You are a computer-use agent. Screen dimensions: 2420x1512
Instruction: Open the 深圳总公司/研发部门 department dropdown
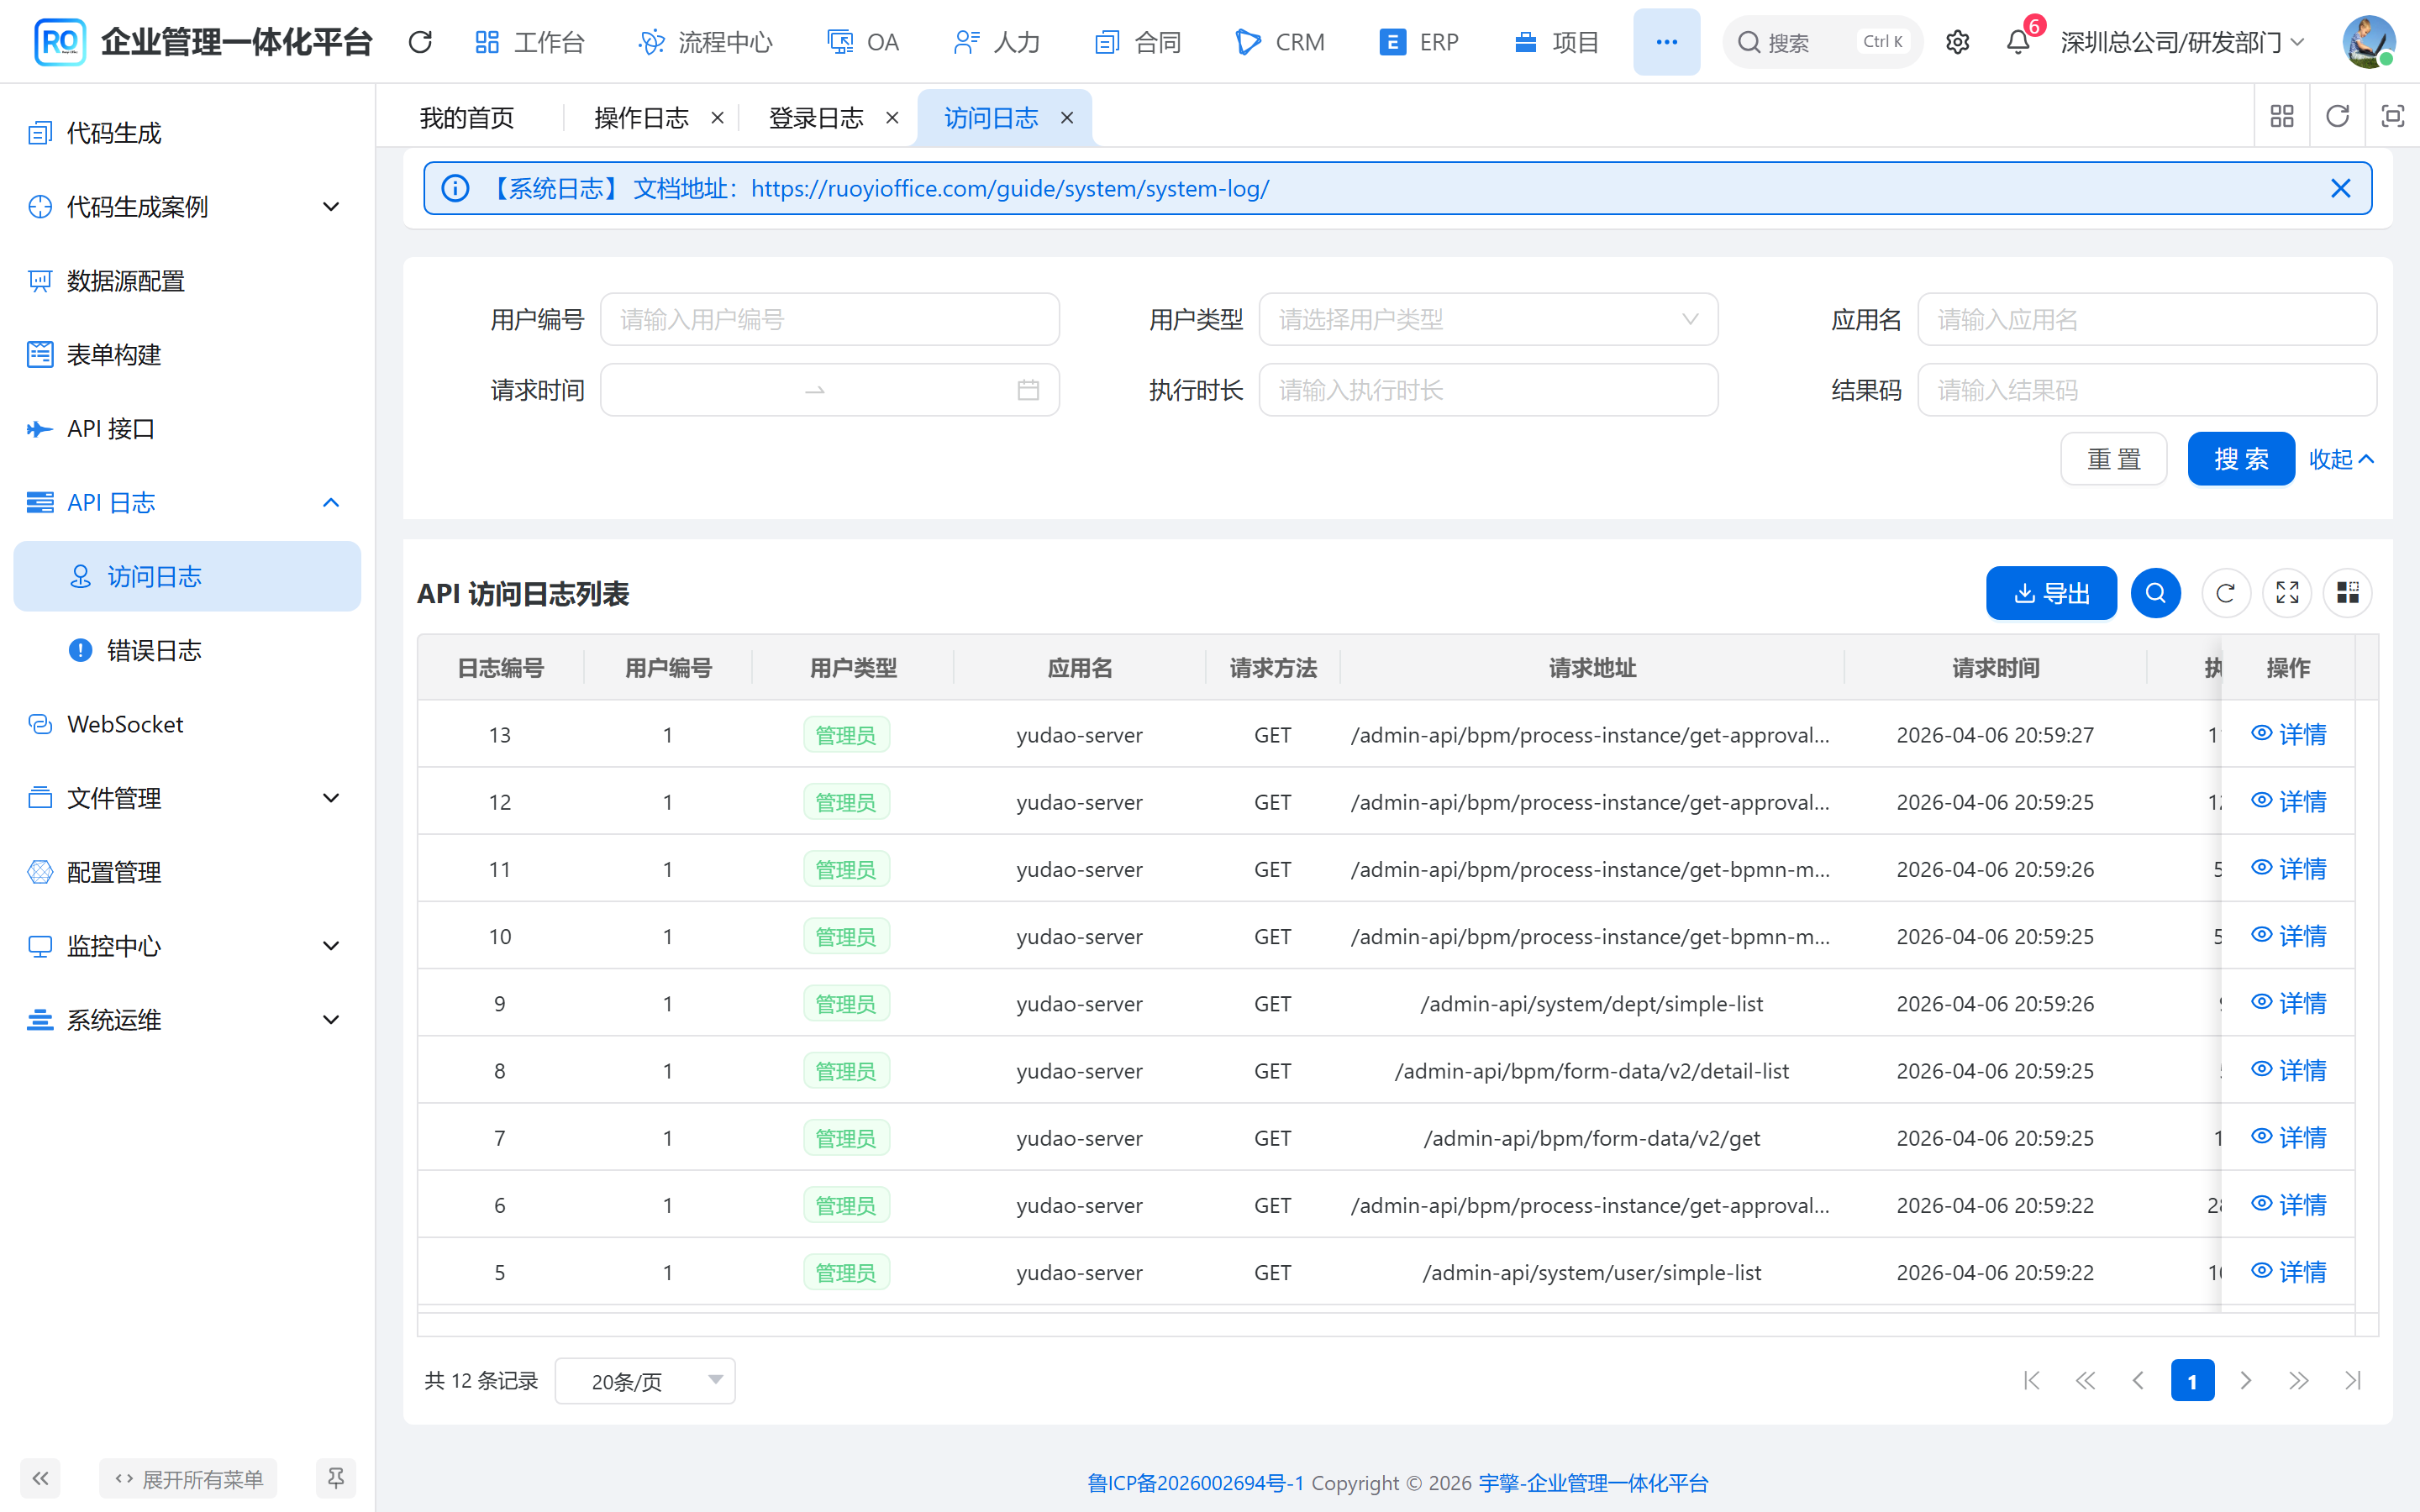coord(2183,42)
